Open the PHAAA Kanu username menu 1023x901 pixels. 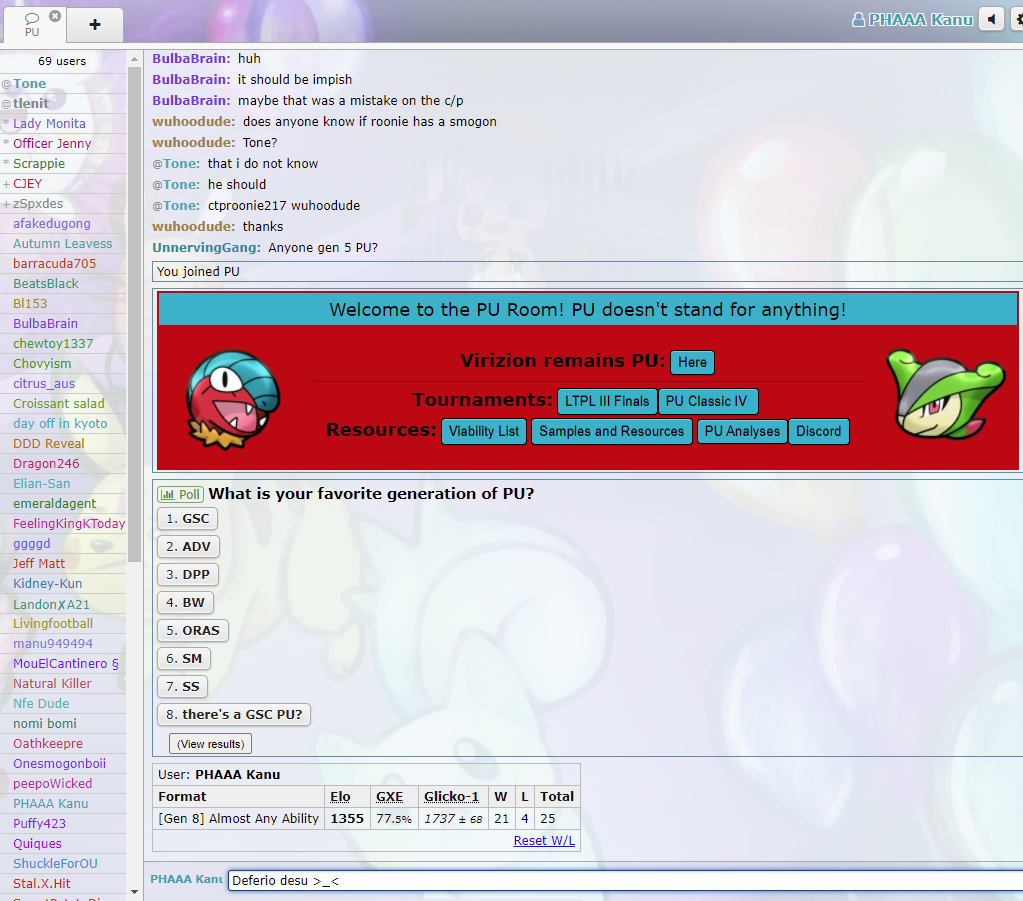tap(912, 19)
